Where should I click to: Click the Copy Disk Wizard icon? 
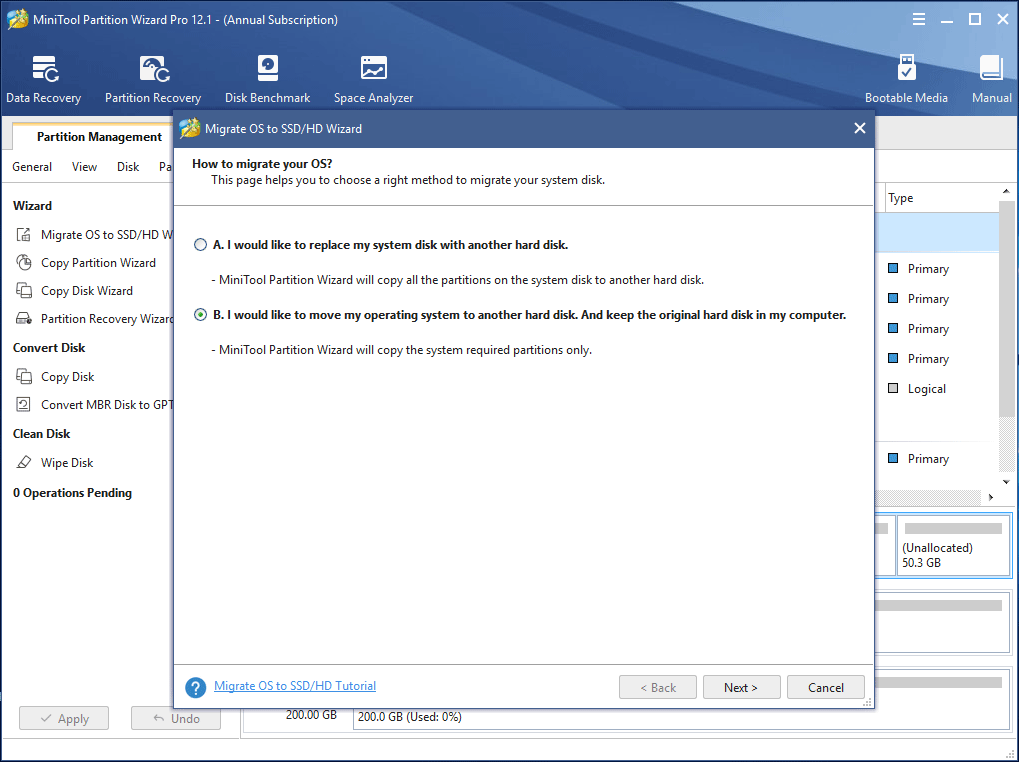pos(23,290)
